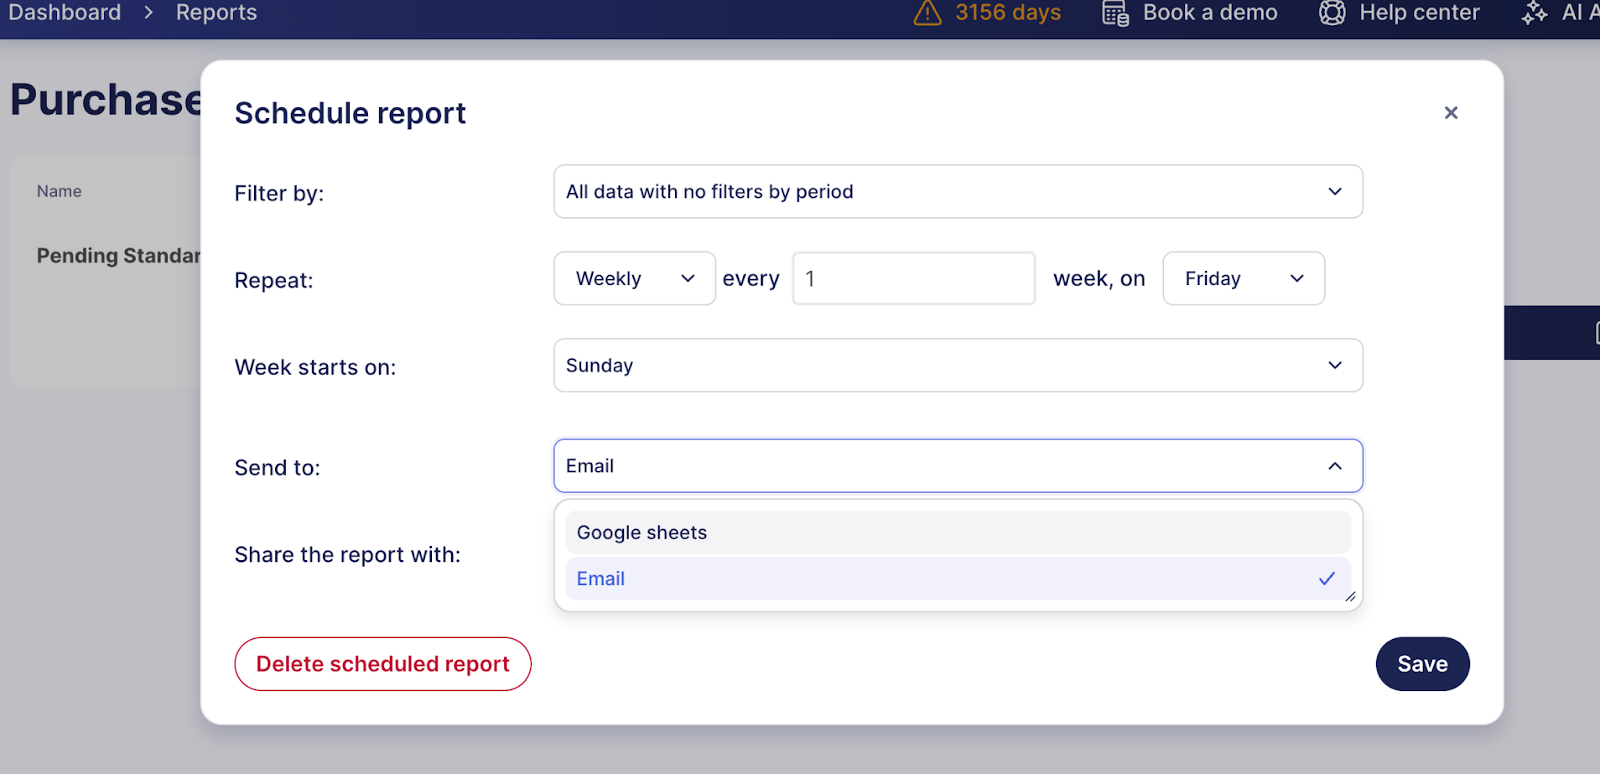Go to Dashboard in breadcrumb
The width and height of the screenshot is (1600, 774).
click(x=65, y=13)
